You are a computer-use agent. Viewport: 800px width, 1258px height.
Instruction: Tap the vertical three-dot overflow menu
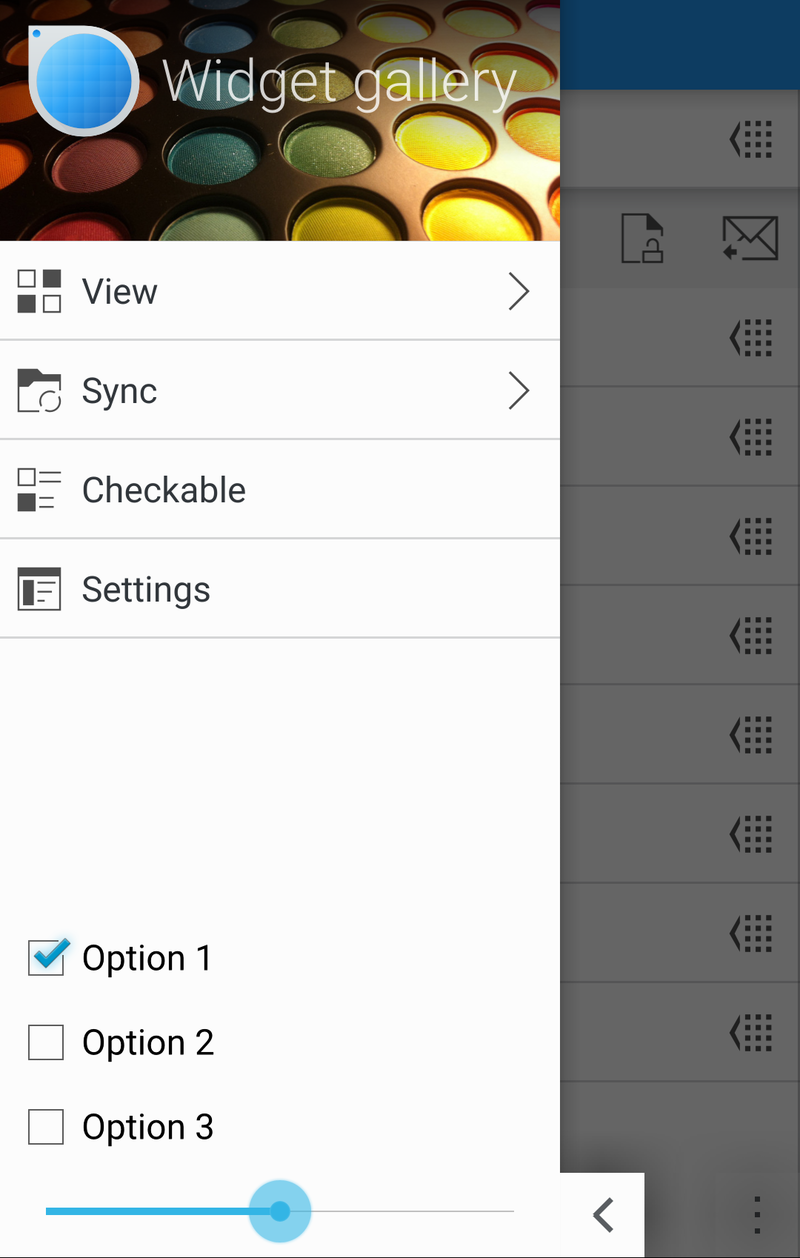[x=757, y=1214]
